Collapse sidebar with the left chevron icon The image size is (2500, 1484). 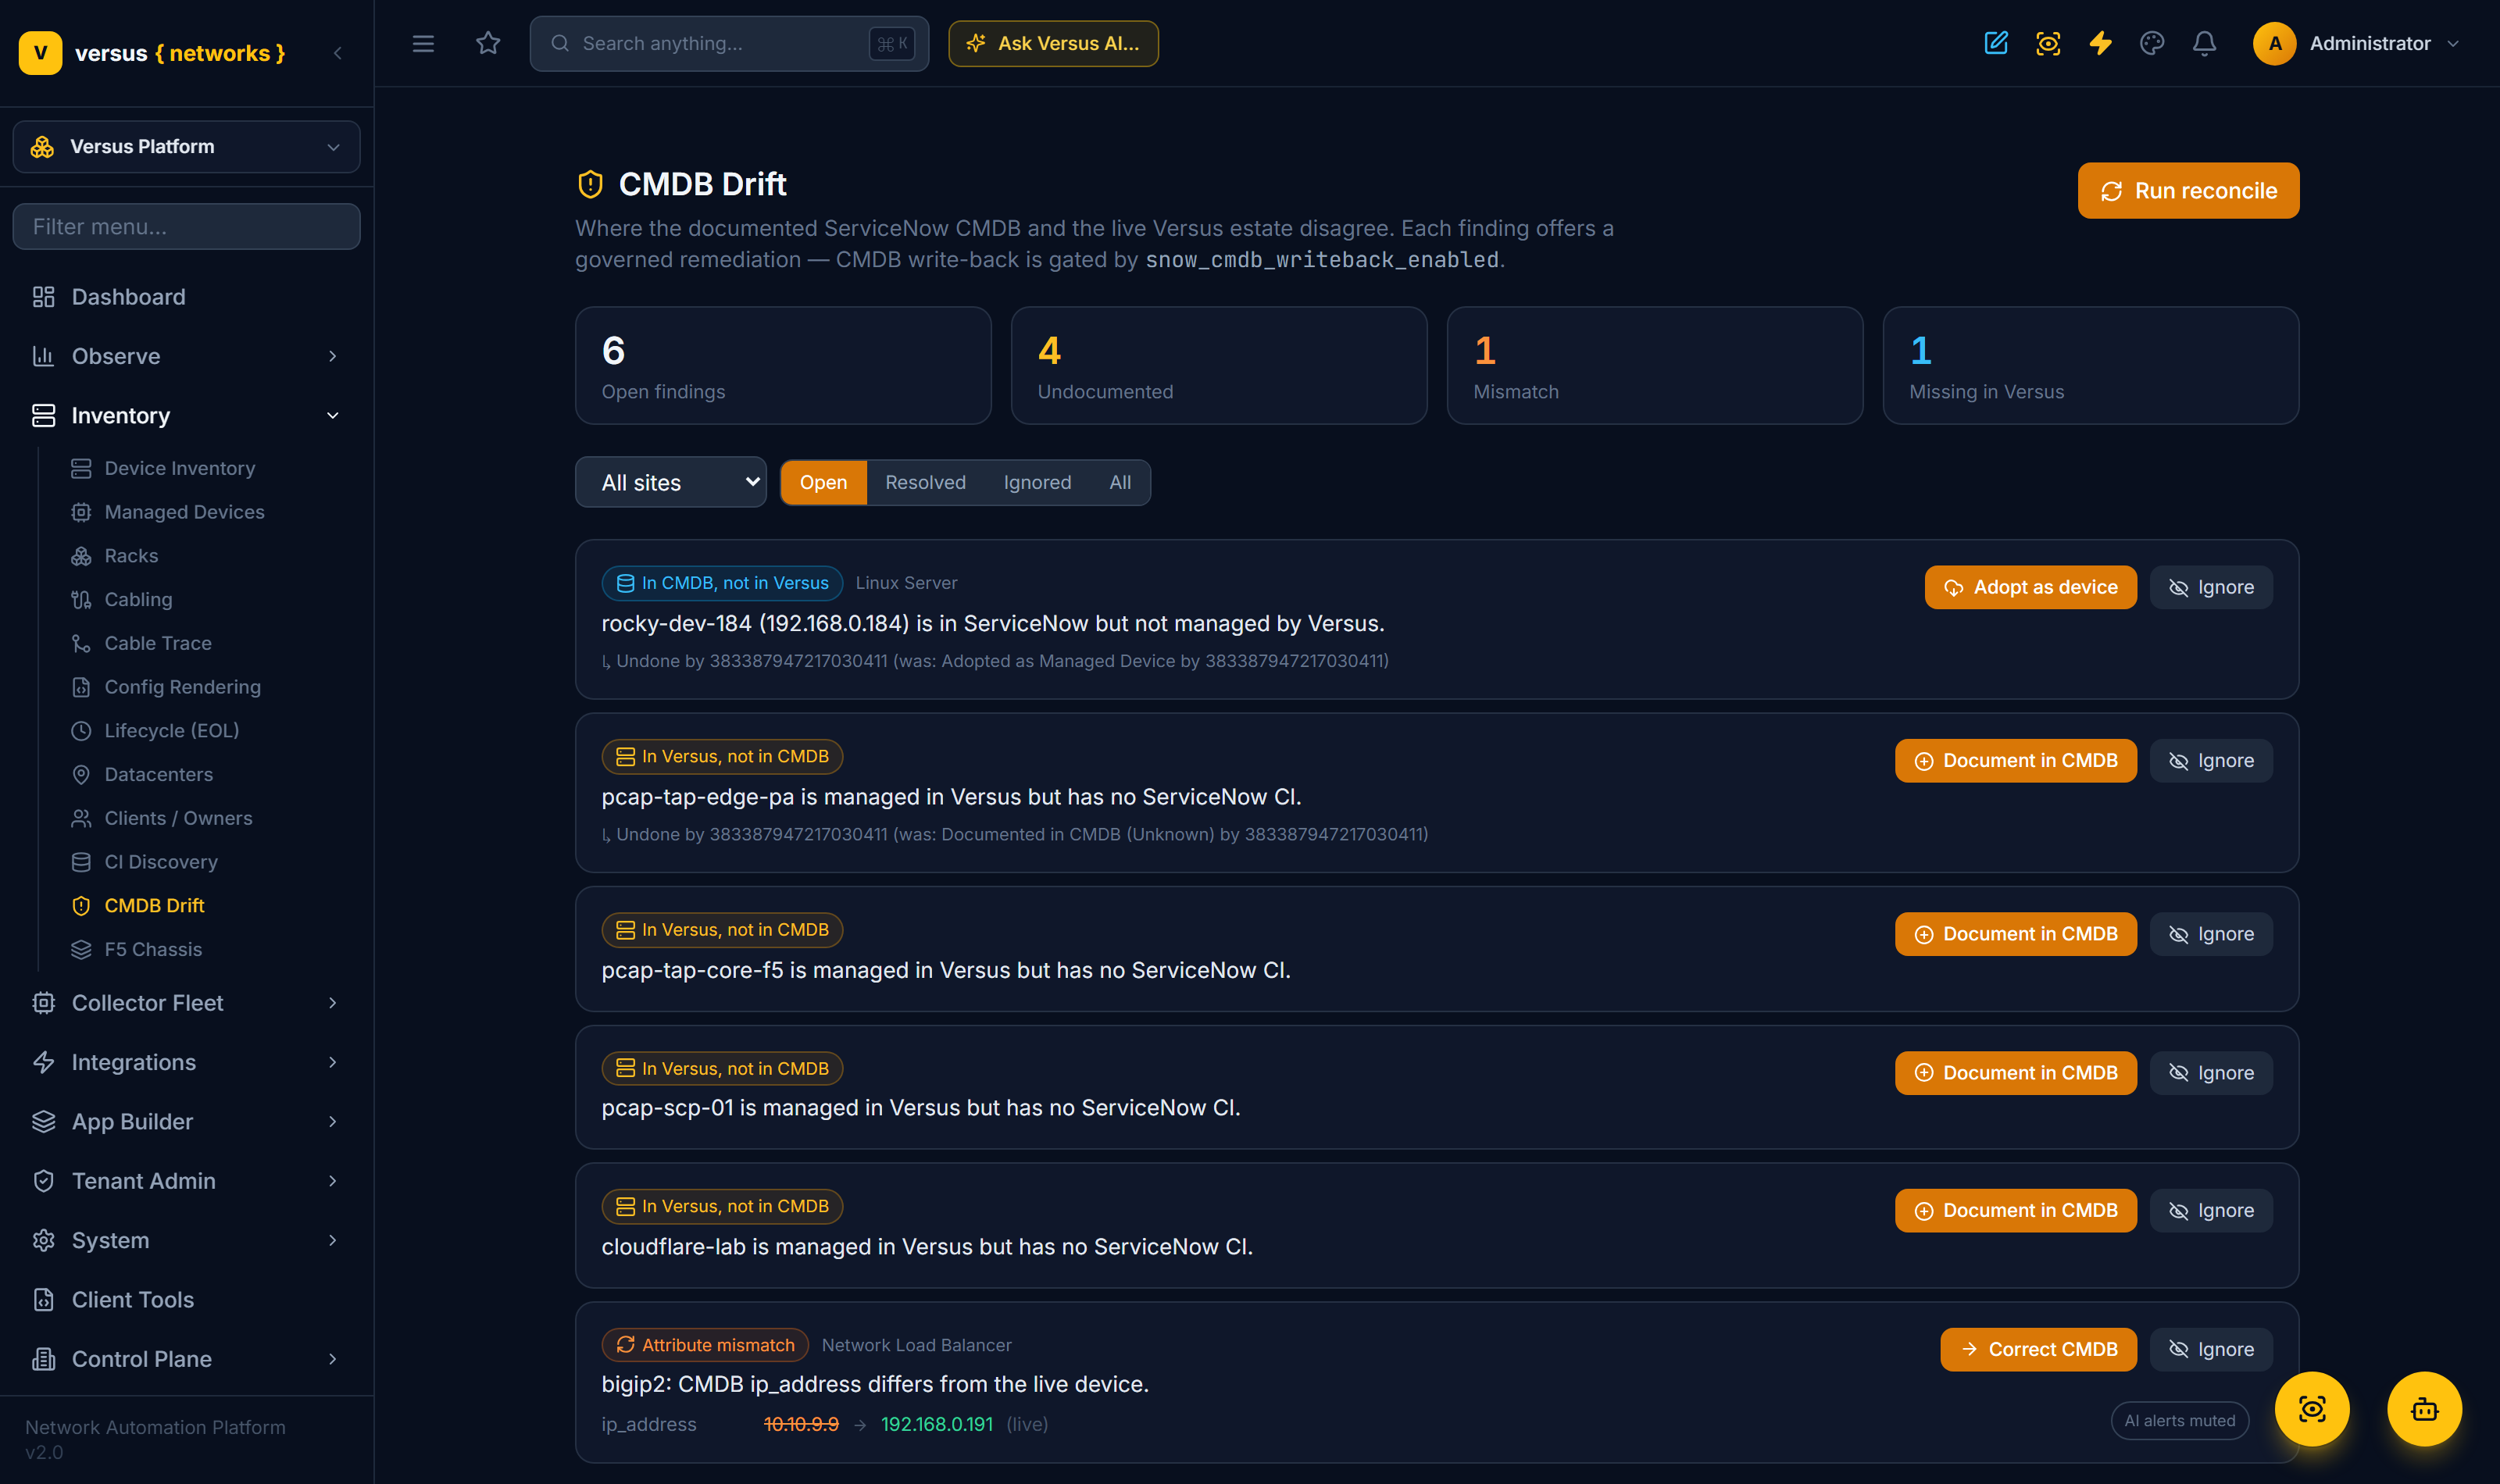(338, 53)
